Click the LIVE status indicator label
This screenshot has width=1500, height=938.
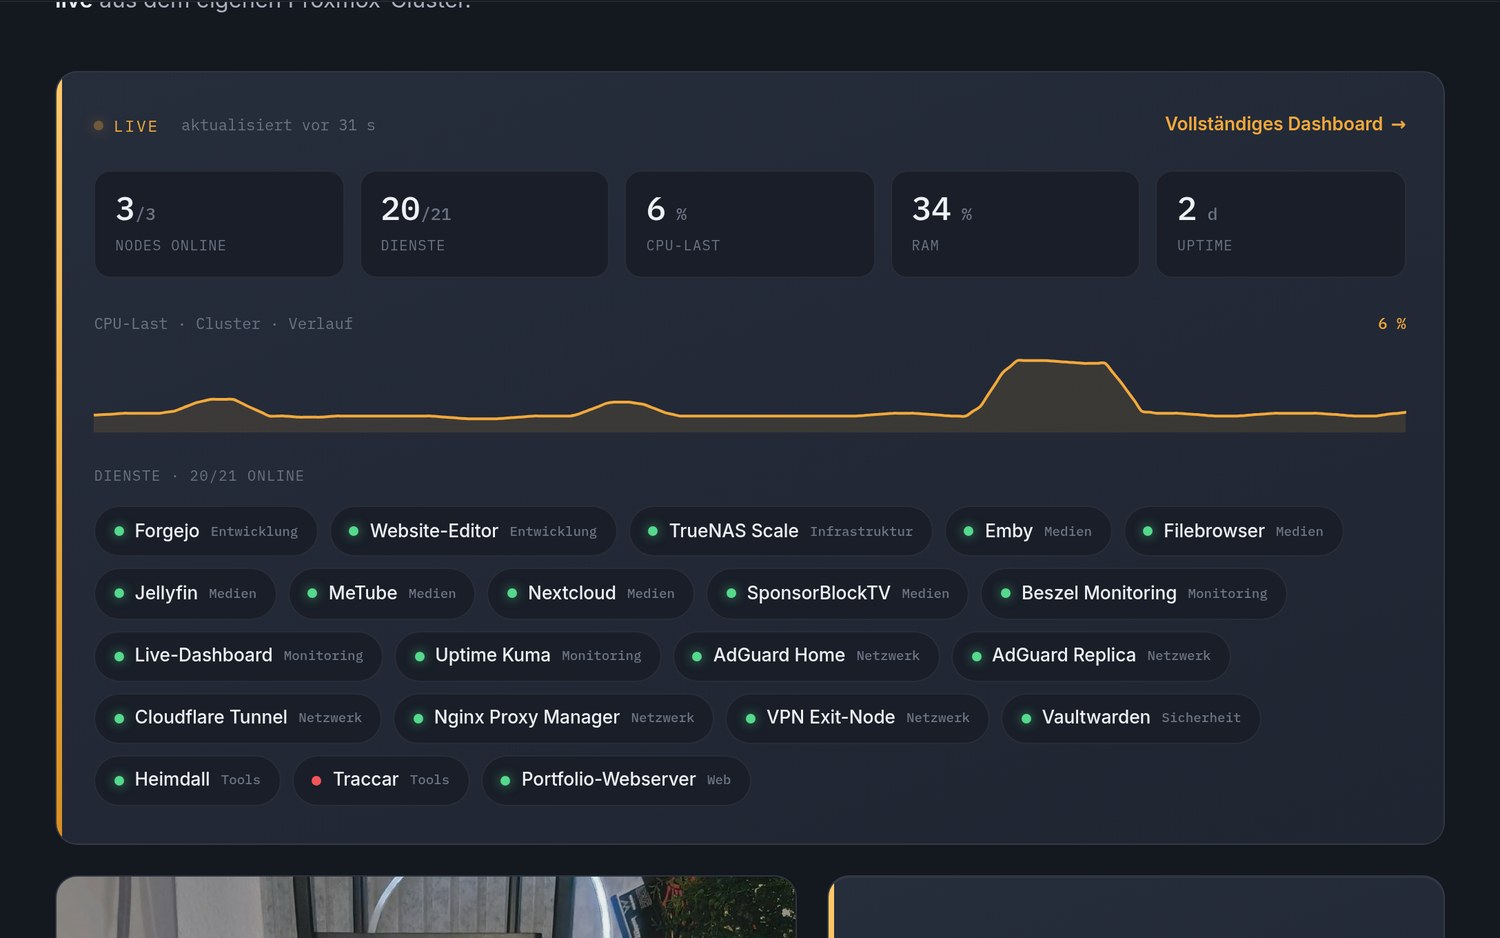pos(135,126)
